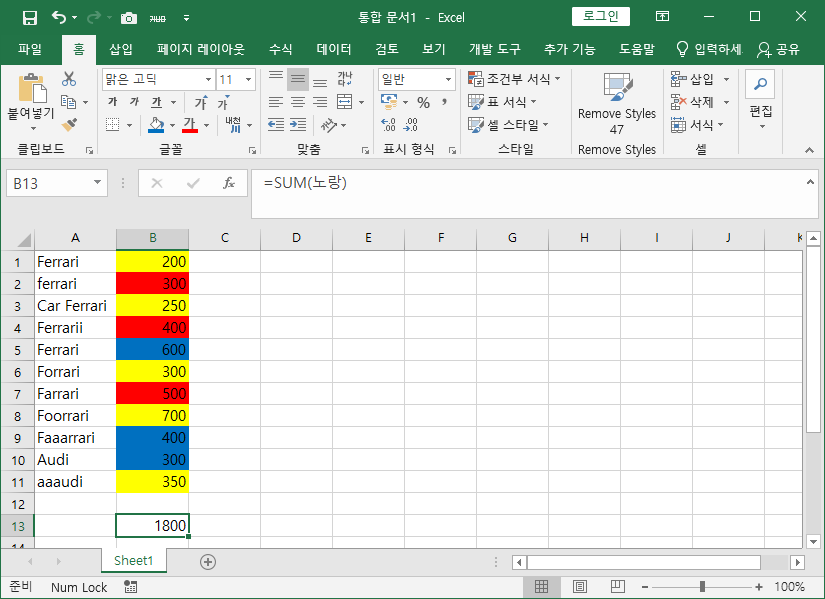825x599 pixels.
Task: Click the Insert Function fx icon
Action: click(229, 183)
